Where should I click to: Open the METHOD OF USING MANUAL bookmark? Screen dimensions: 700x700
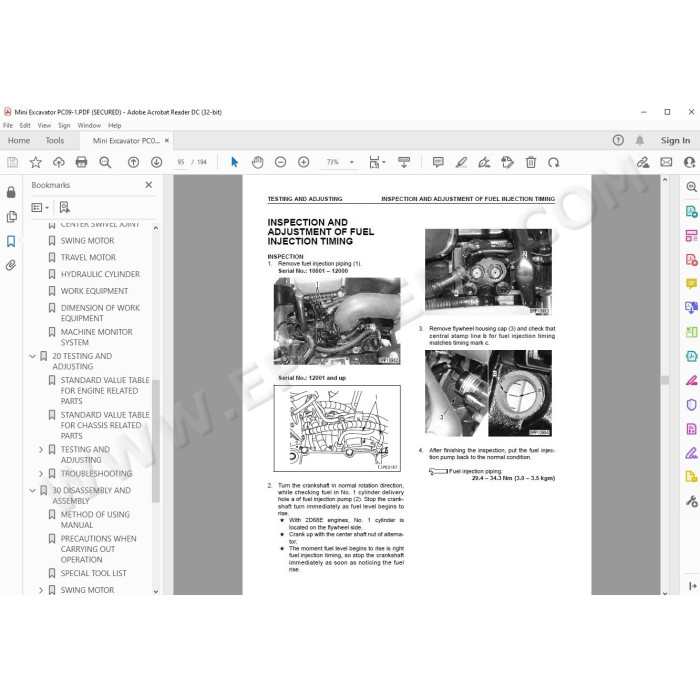(x=95, y=520)
